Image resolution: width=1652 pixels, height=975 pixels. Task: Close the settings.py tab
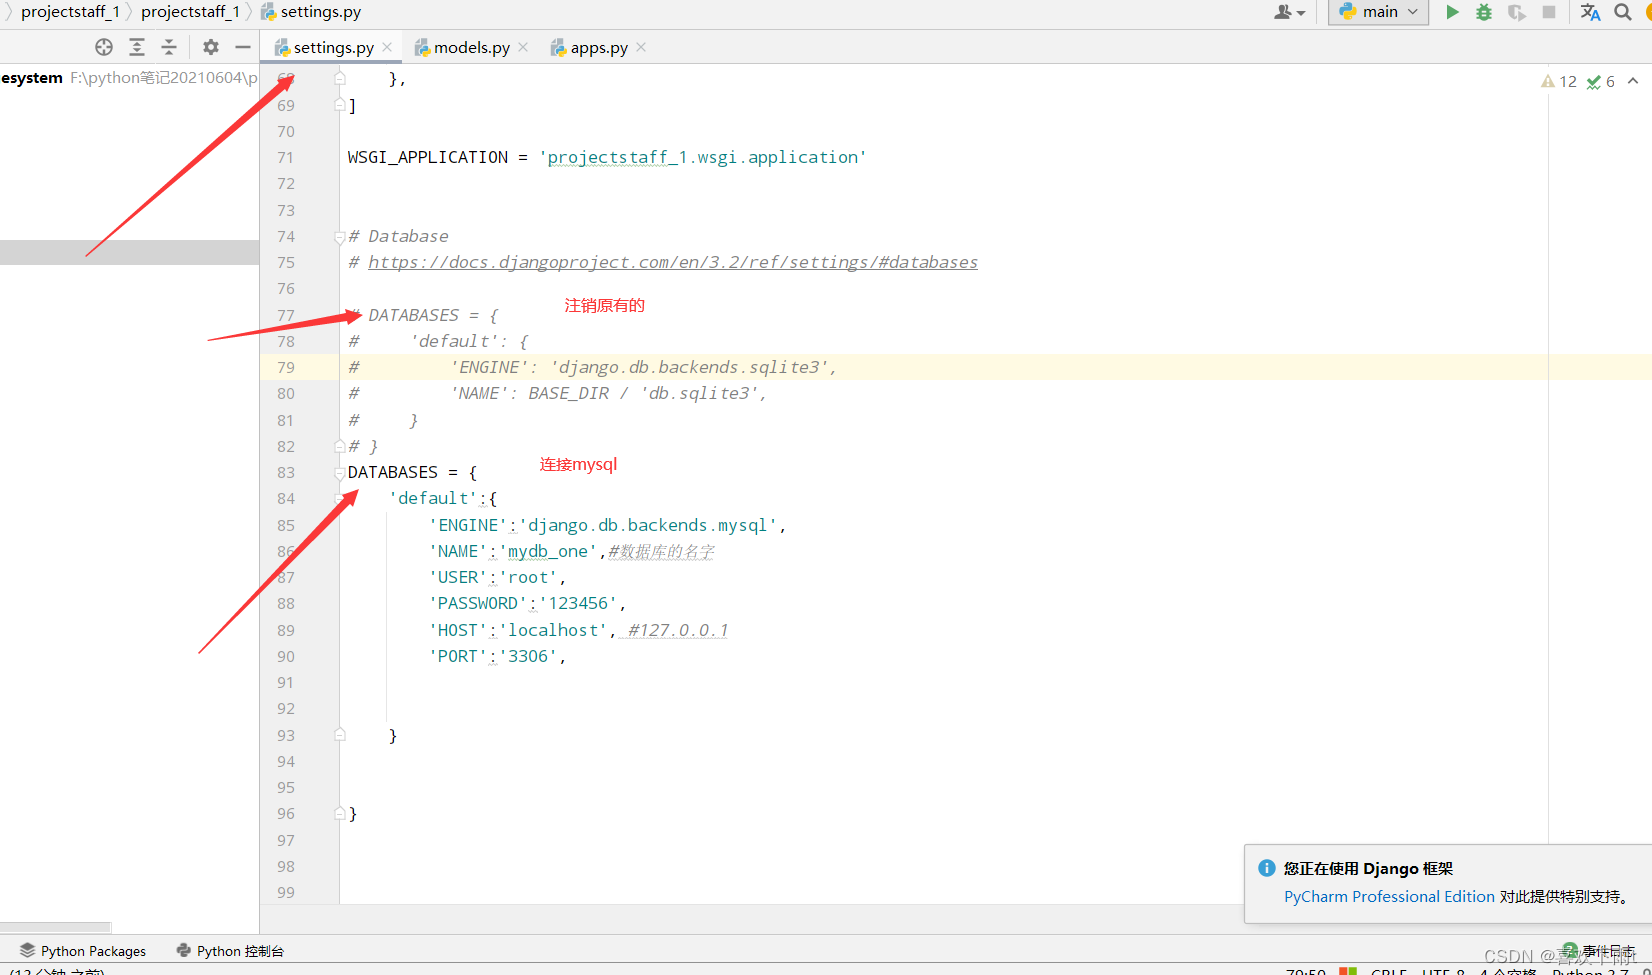(x=387, y=47)
